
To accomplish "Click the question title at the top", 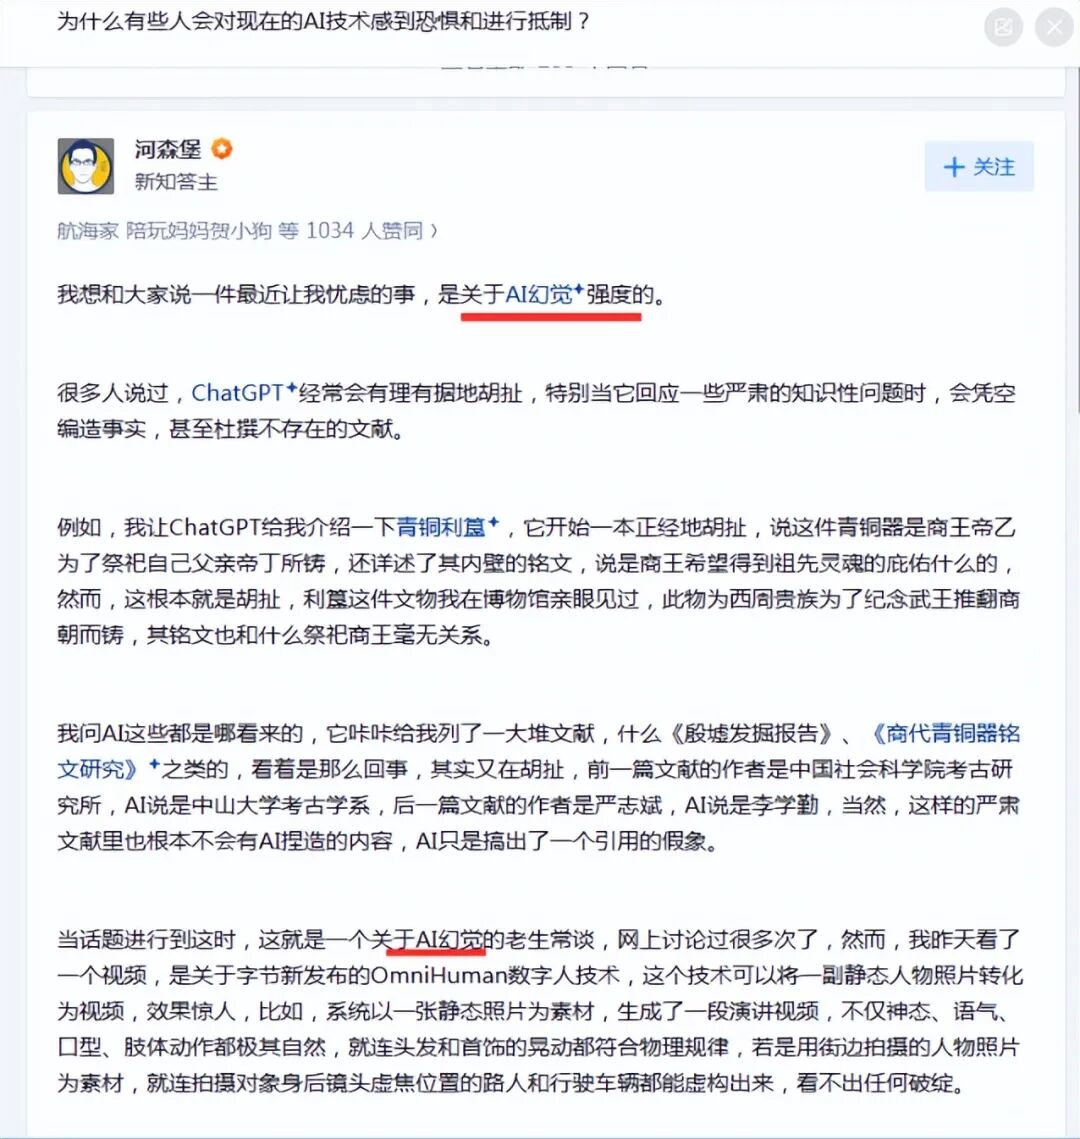I will (x=323, y=22).
